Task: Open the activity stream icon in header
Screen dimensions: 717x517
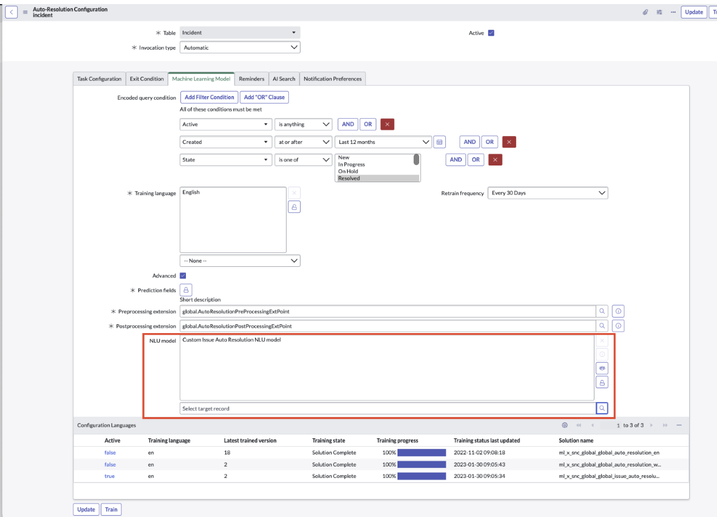Action: tap(659, 12)
